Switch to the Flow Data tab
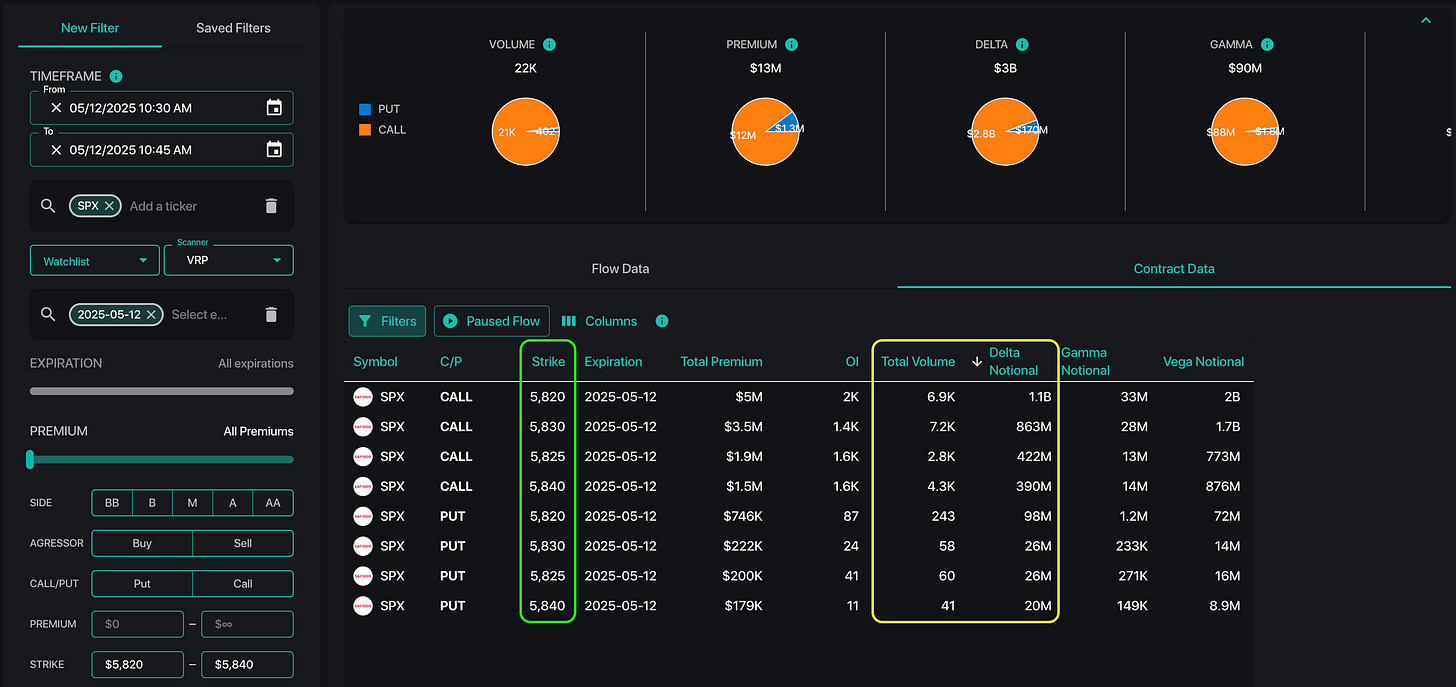 [620, 268]
